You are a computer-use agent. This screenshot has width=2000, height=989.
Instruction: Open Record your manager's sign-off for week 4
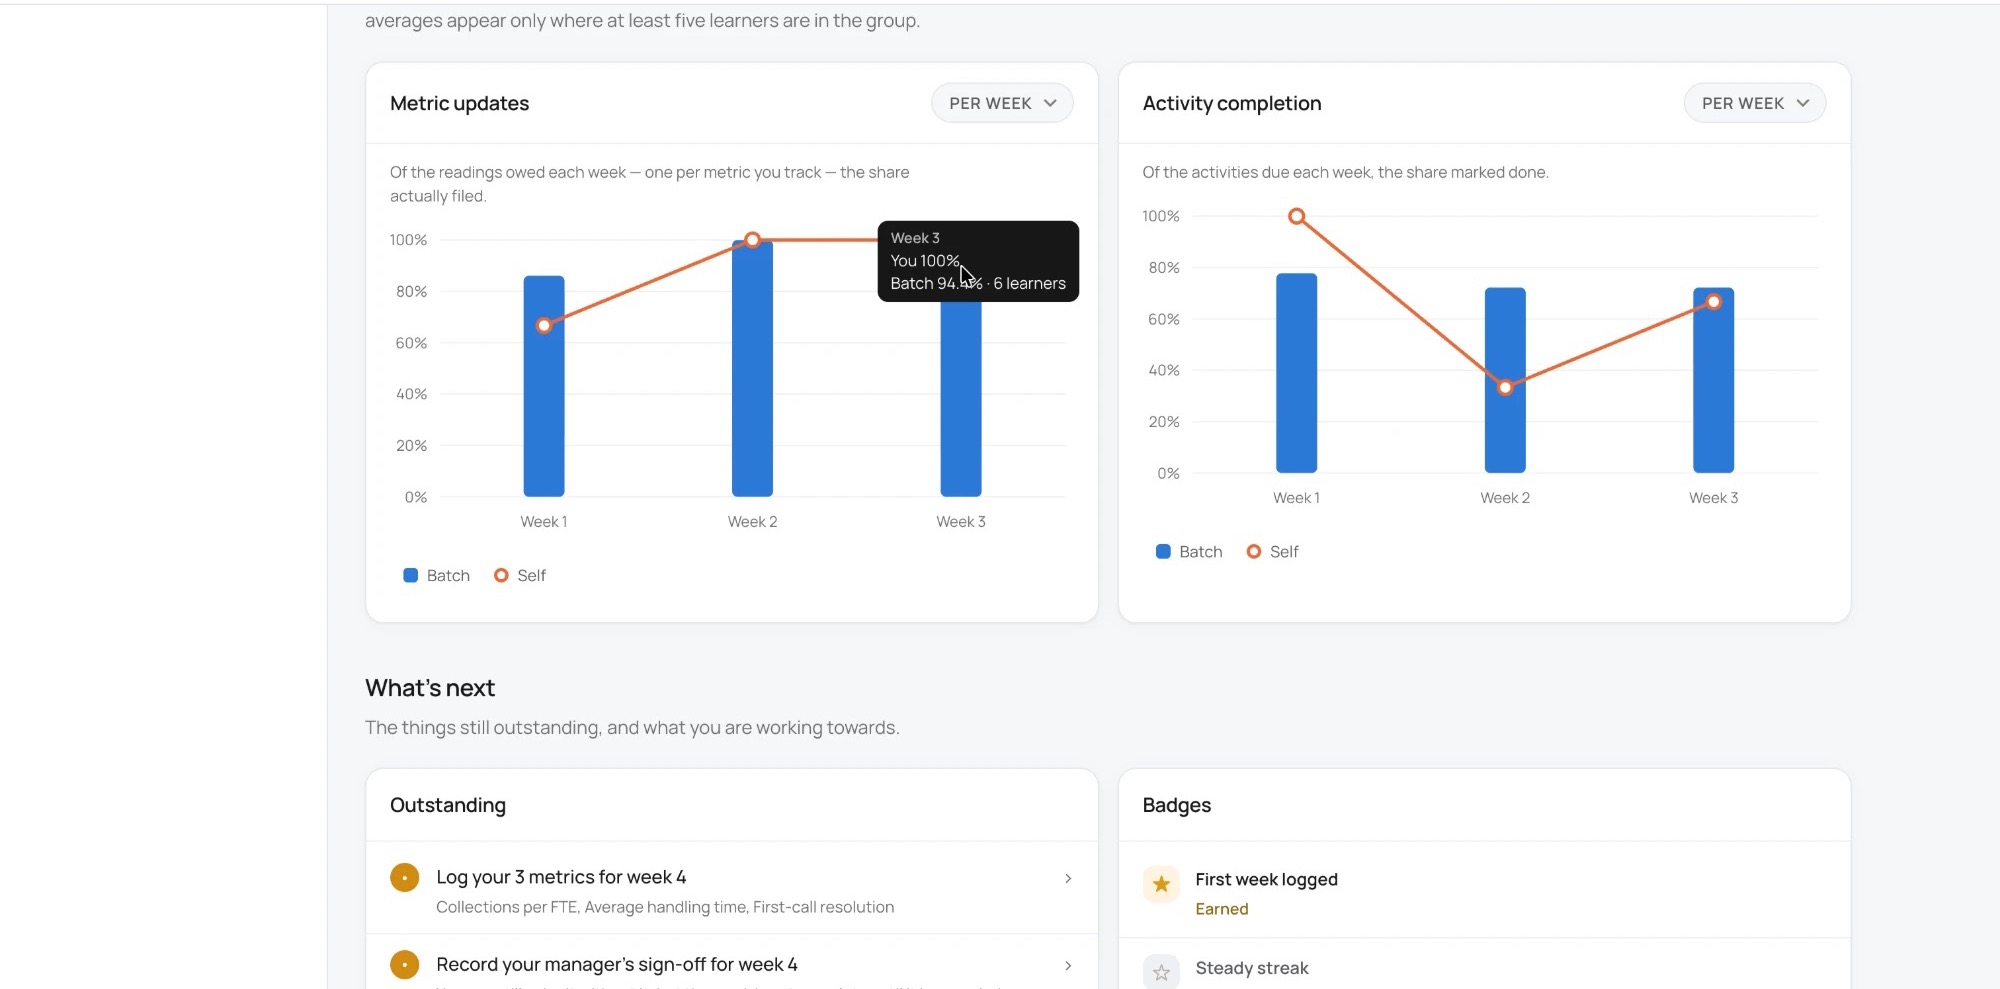pyautogui.click(x=732, y=963)
